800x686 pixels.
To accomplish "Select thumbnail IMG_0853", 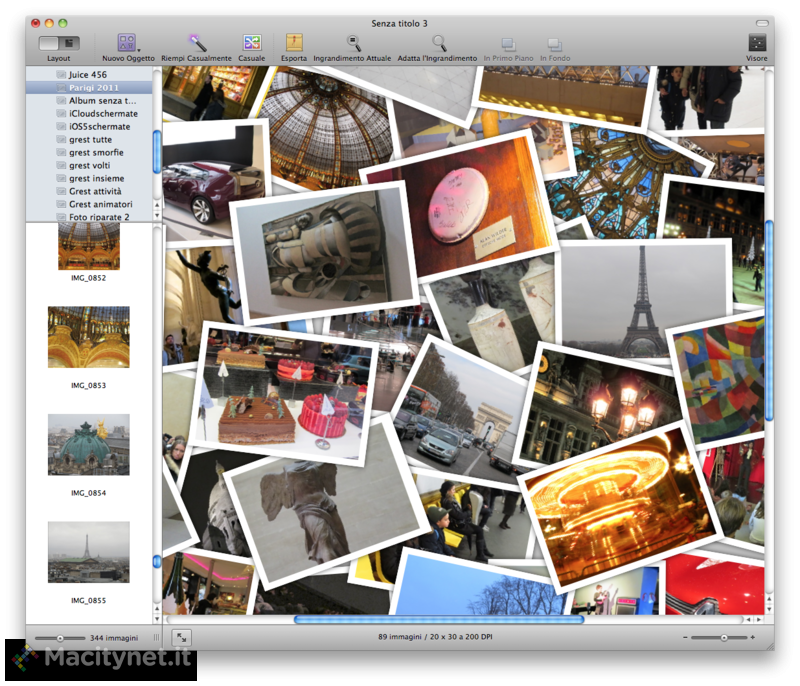I will pos(89,337).
